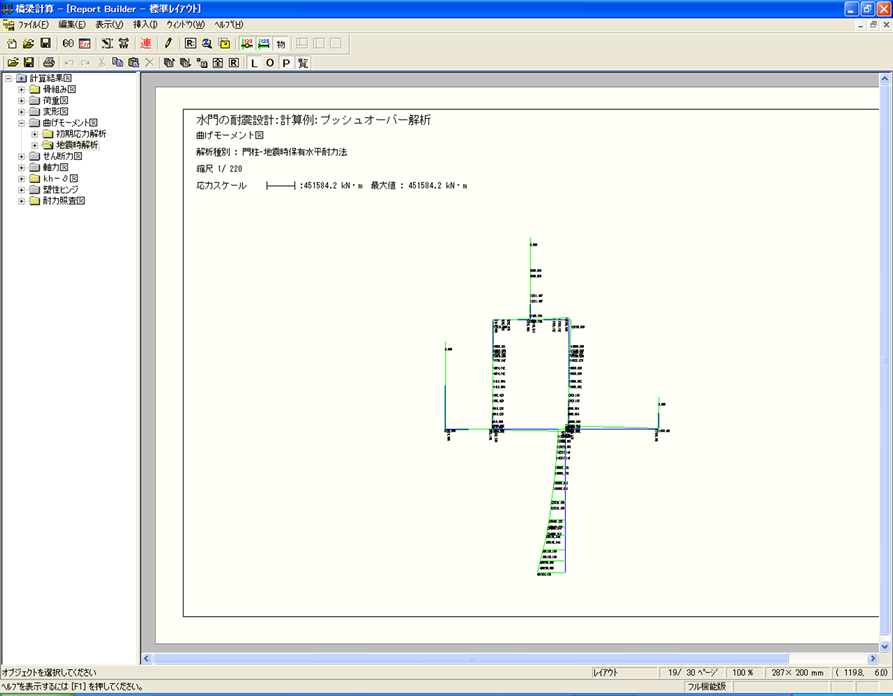Viewport: 893px width, 696px height.
Task: Expand the 耐力照査図 tree node
Action: tap(22, 201)
